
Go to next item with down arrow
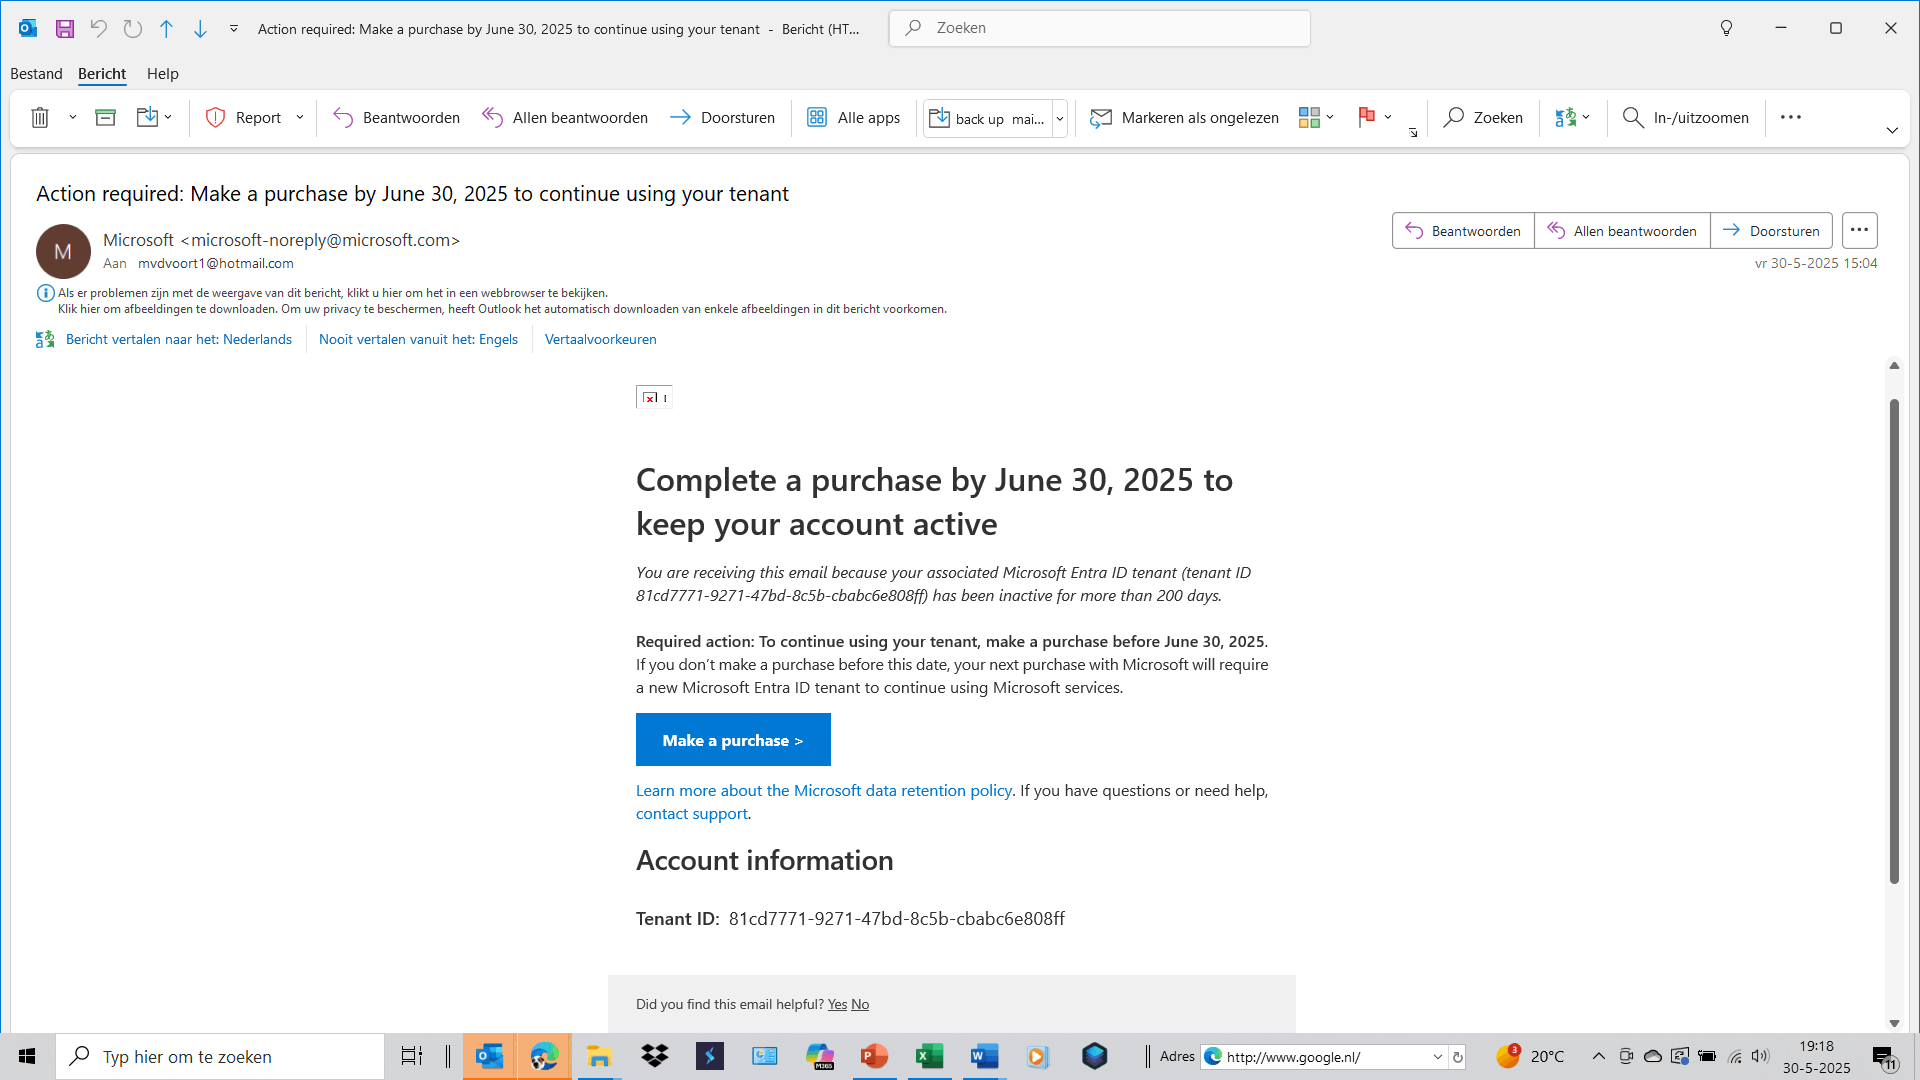[x=200, y=28]
